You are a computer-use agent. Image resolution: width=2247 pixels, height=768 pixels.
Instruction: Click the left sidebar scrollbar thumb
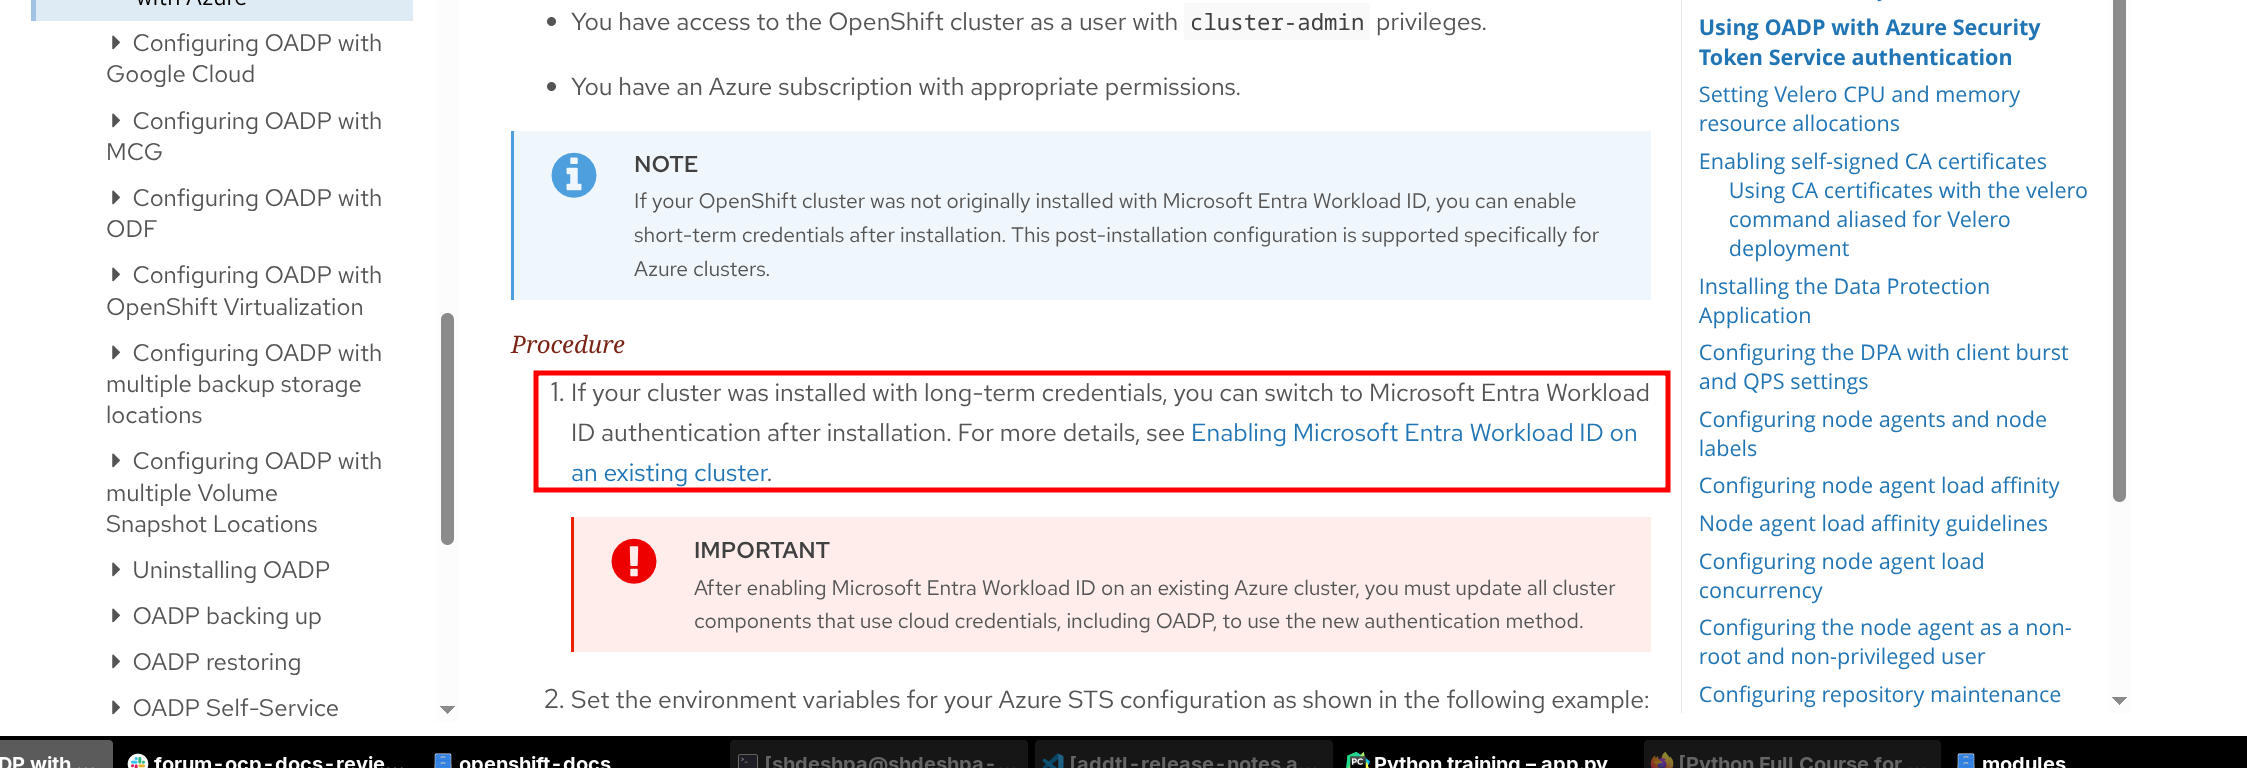(447, 430)
